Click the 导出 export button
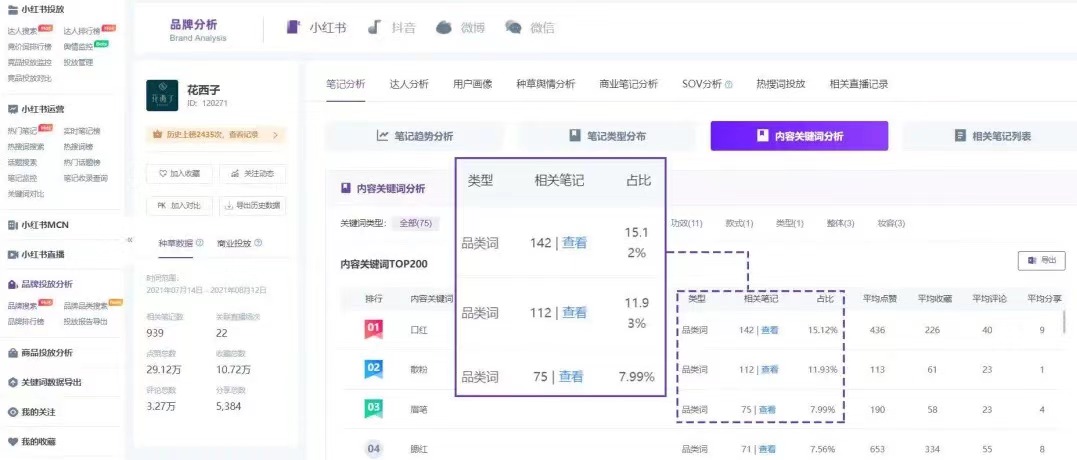 (1041, 260)
